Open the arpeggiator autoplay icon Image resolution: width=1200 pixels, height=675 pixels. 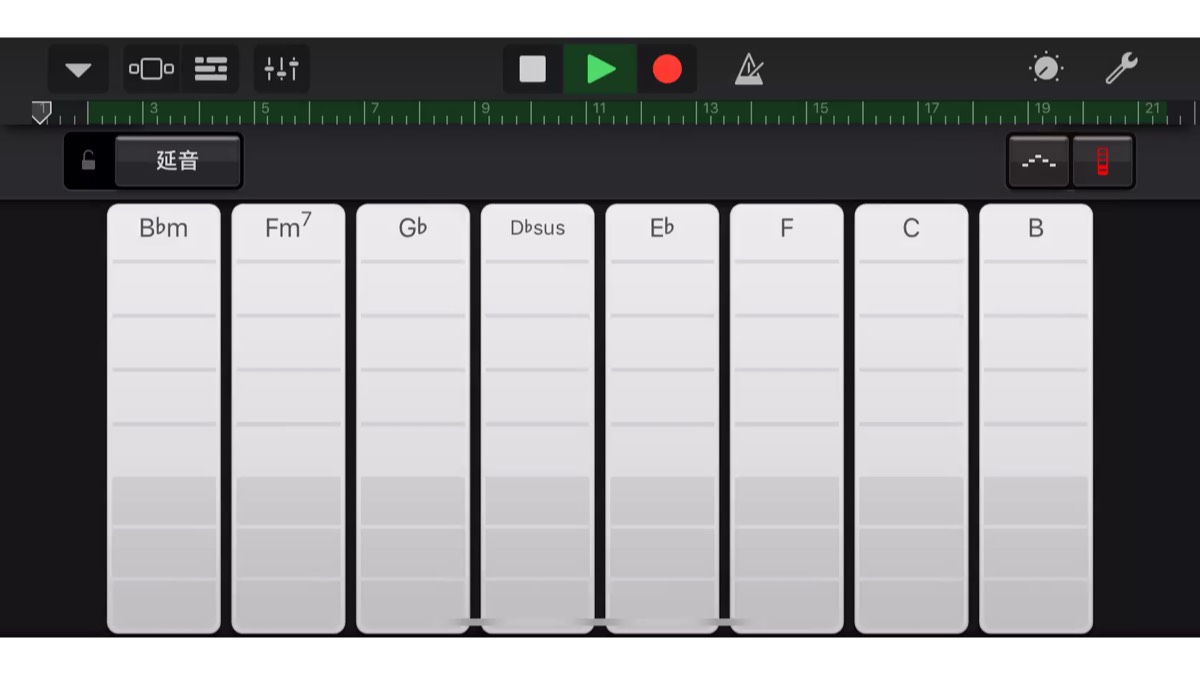tap(1039, 161)
